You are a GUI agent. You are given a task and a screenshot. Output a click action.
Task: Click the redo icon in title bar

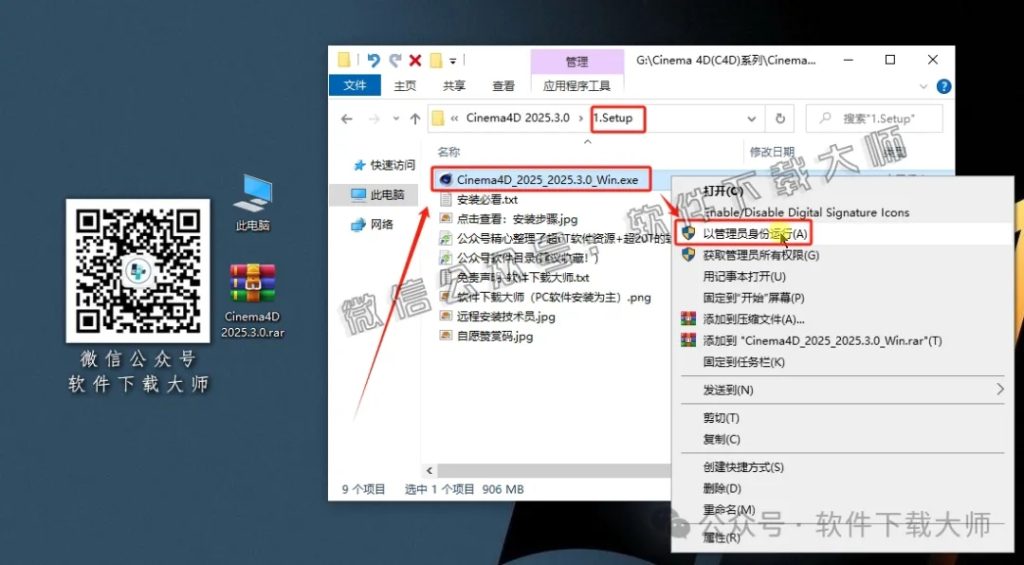395,61
